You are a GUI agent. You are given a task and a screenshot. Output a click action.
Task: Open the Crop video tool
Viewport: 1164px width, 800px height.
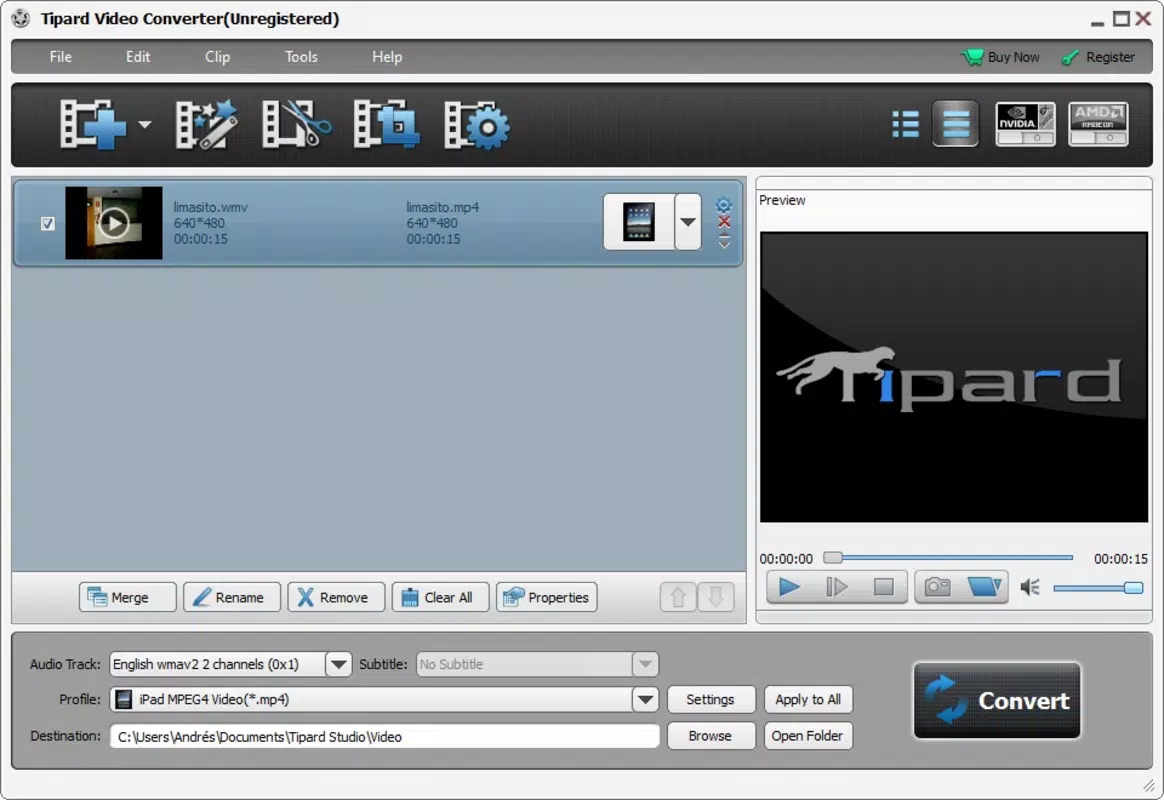tap(386, 125)
